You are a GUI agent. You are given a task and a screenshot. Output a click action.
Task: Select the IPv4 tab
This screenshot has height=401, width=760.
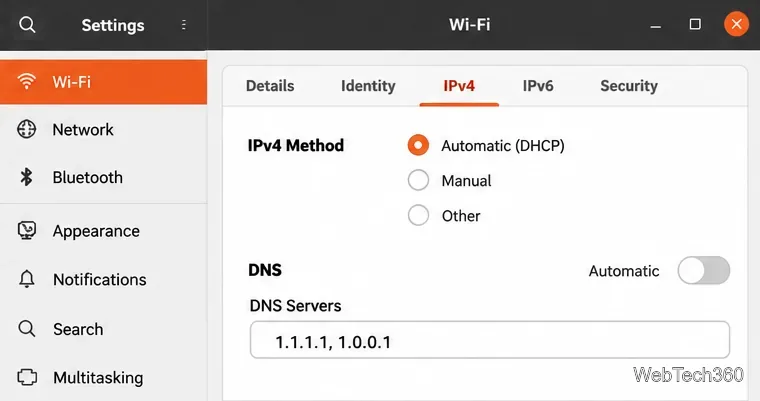pos(459,86)
